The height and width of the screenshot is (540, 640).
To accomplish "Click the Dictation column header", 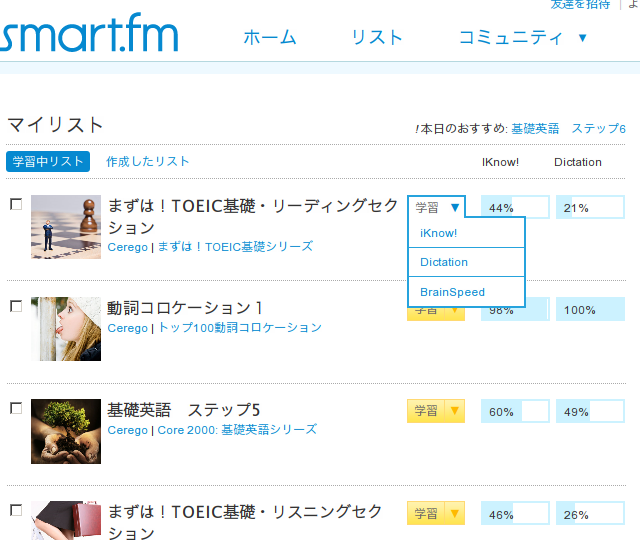I will [578, 162].
